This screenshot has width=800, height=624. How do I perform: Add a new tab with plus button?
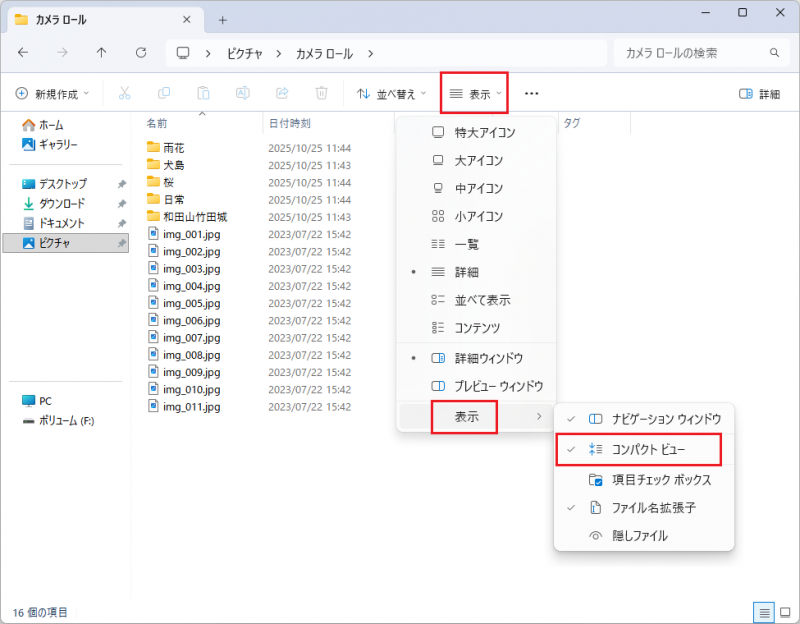coord(222,20)
